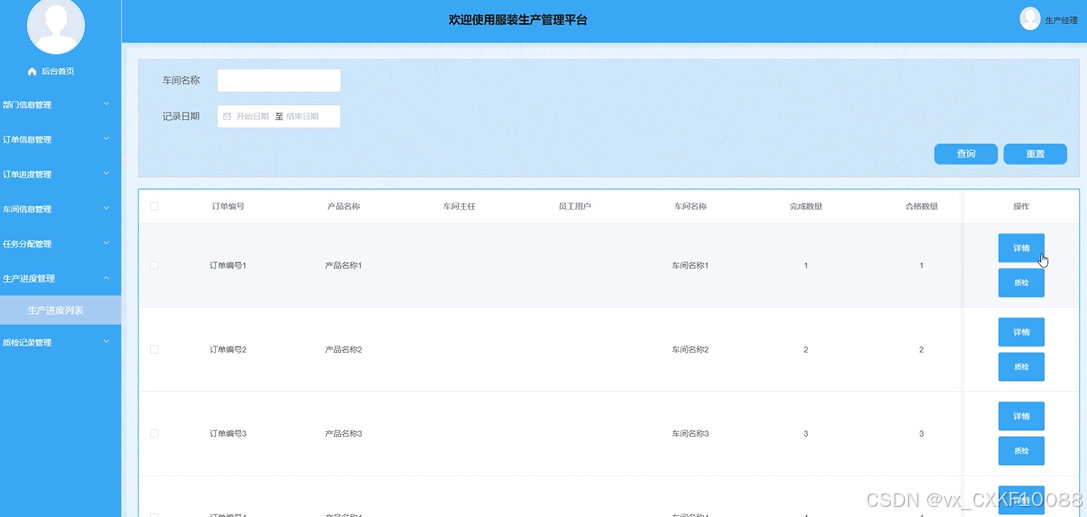Open 订单信息管理 menu item
The height and width of the screenshot is (517, 1087).
[60, 139]
